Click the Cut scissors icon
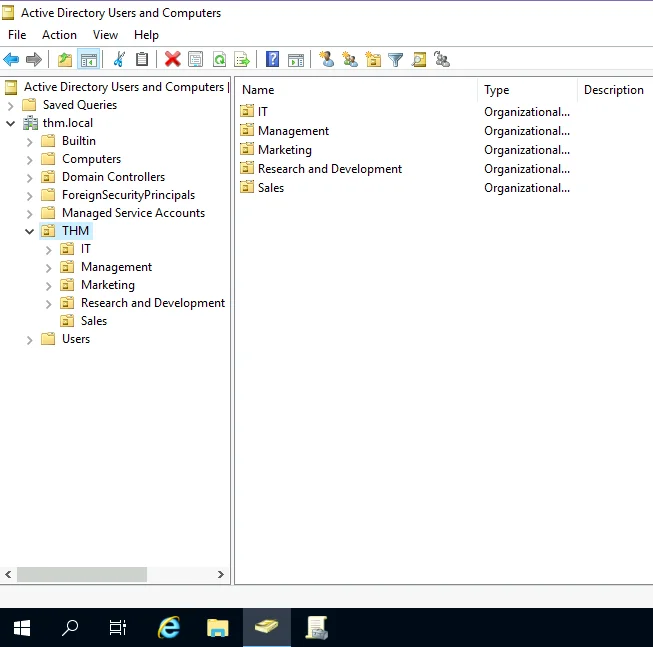The image size is (653, 647). click(119, 60)
